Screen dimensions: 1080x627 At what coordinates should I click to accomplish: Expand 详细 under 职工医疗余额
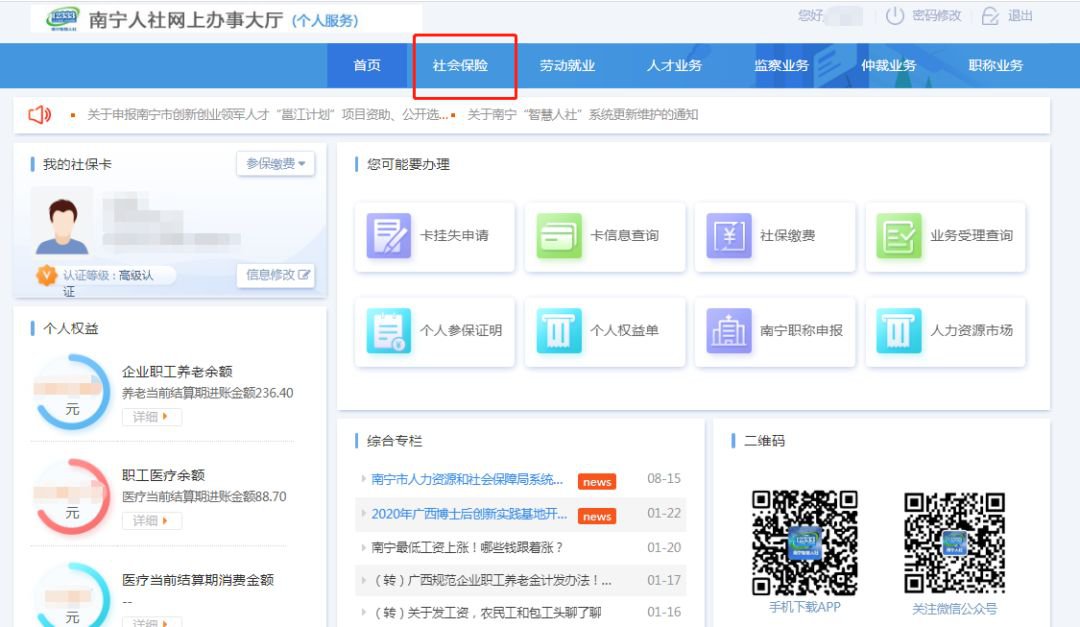[x=152, y=521]
